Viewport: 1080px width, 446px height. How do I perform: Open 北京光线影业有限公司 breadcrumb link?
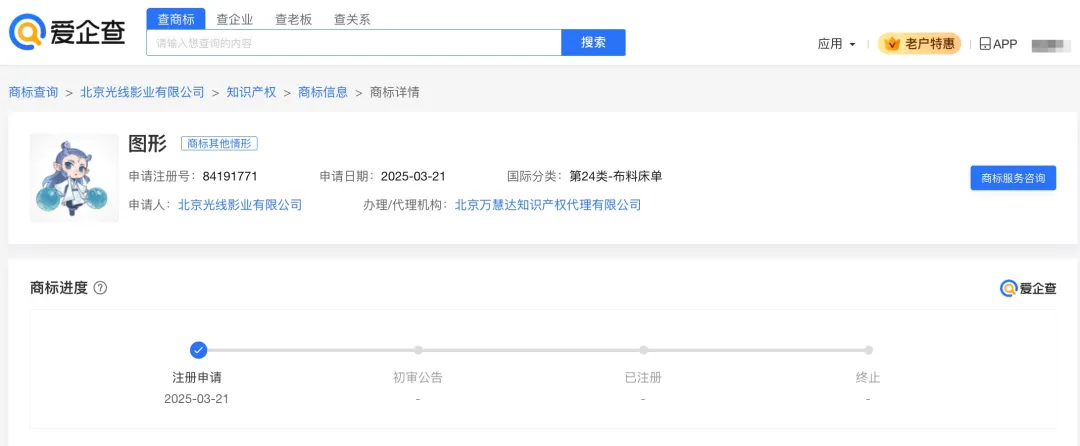143,92
